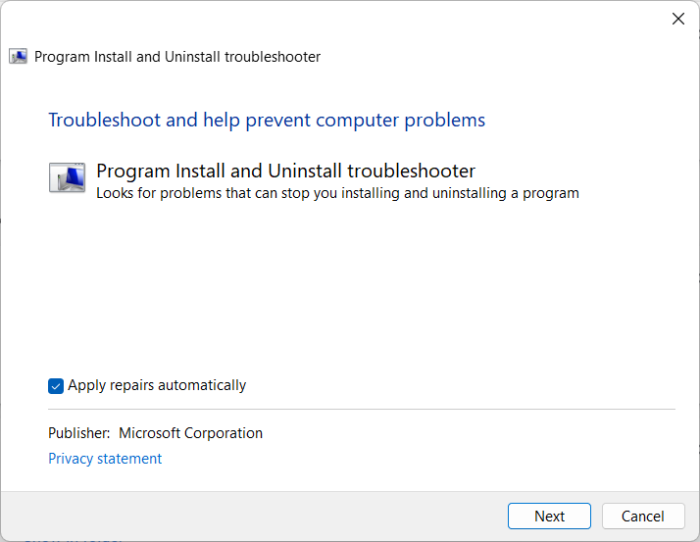Click the 'Looks for problems' description text
The width and height of the screenshot is (700, 542).
pos(337,193)
